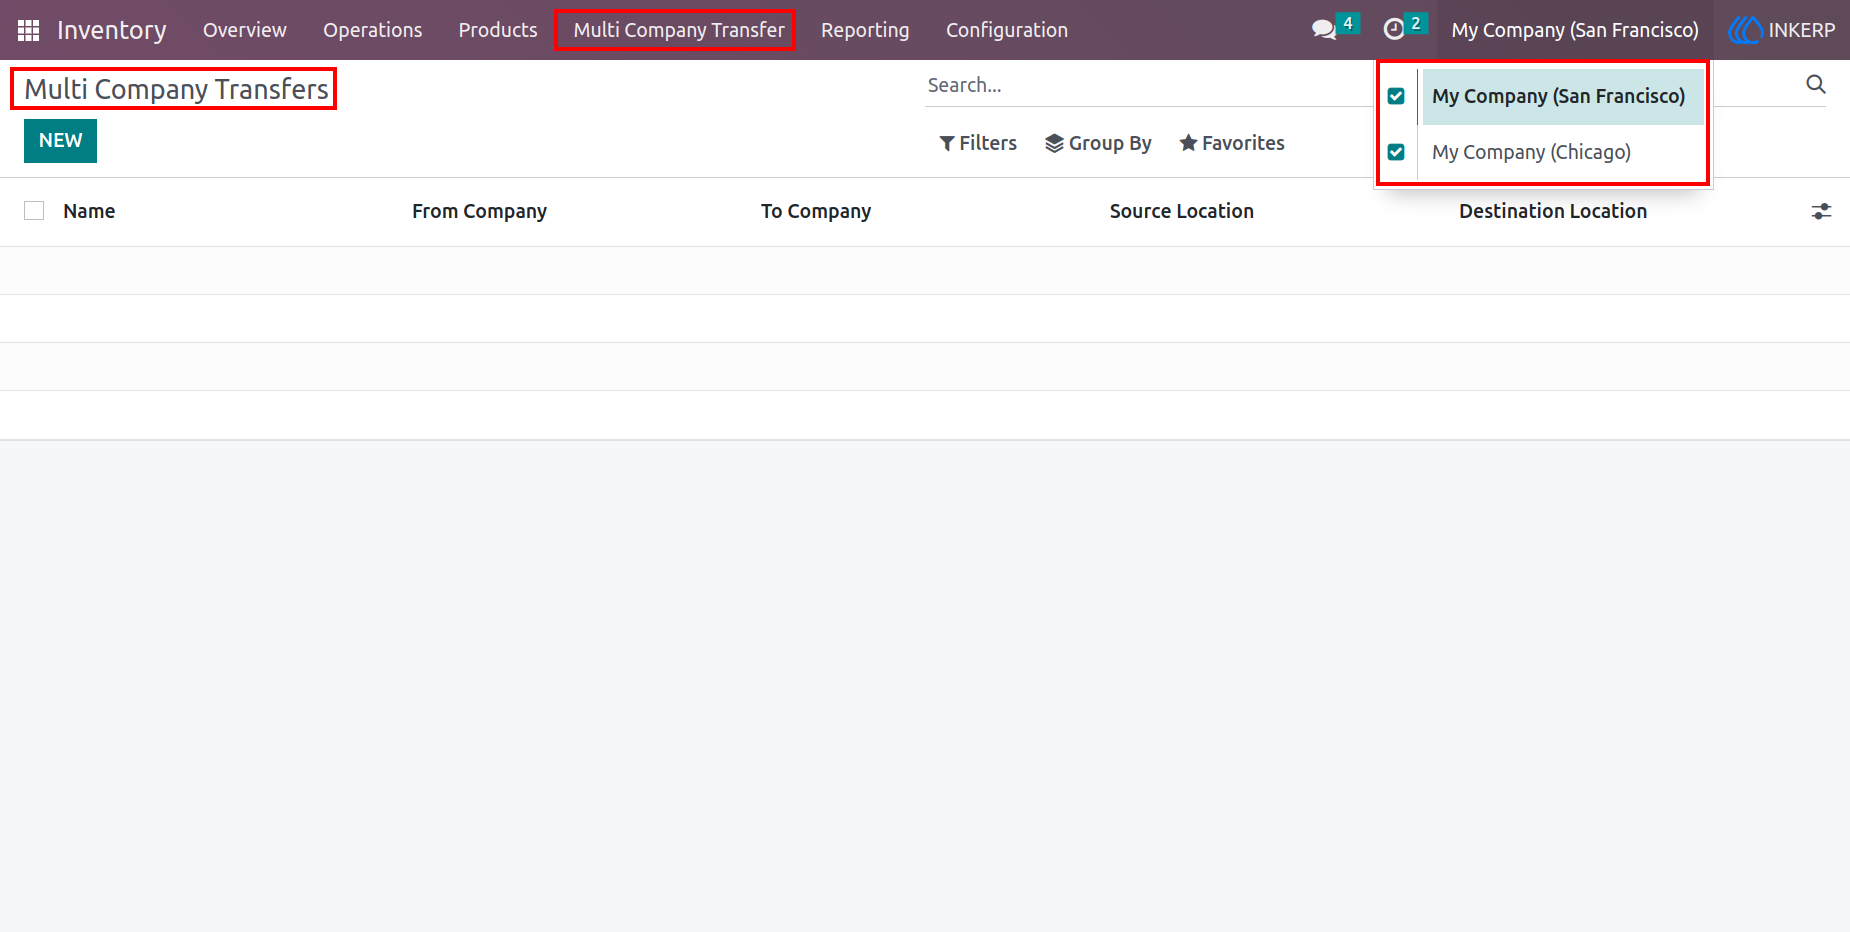
Task: Click the search magnifier icon
Action: 1816,84
